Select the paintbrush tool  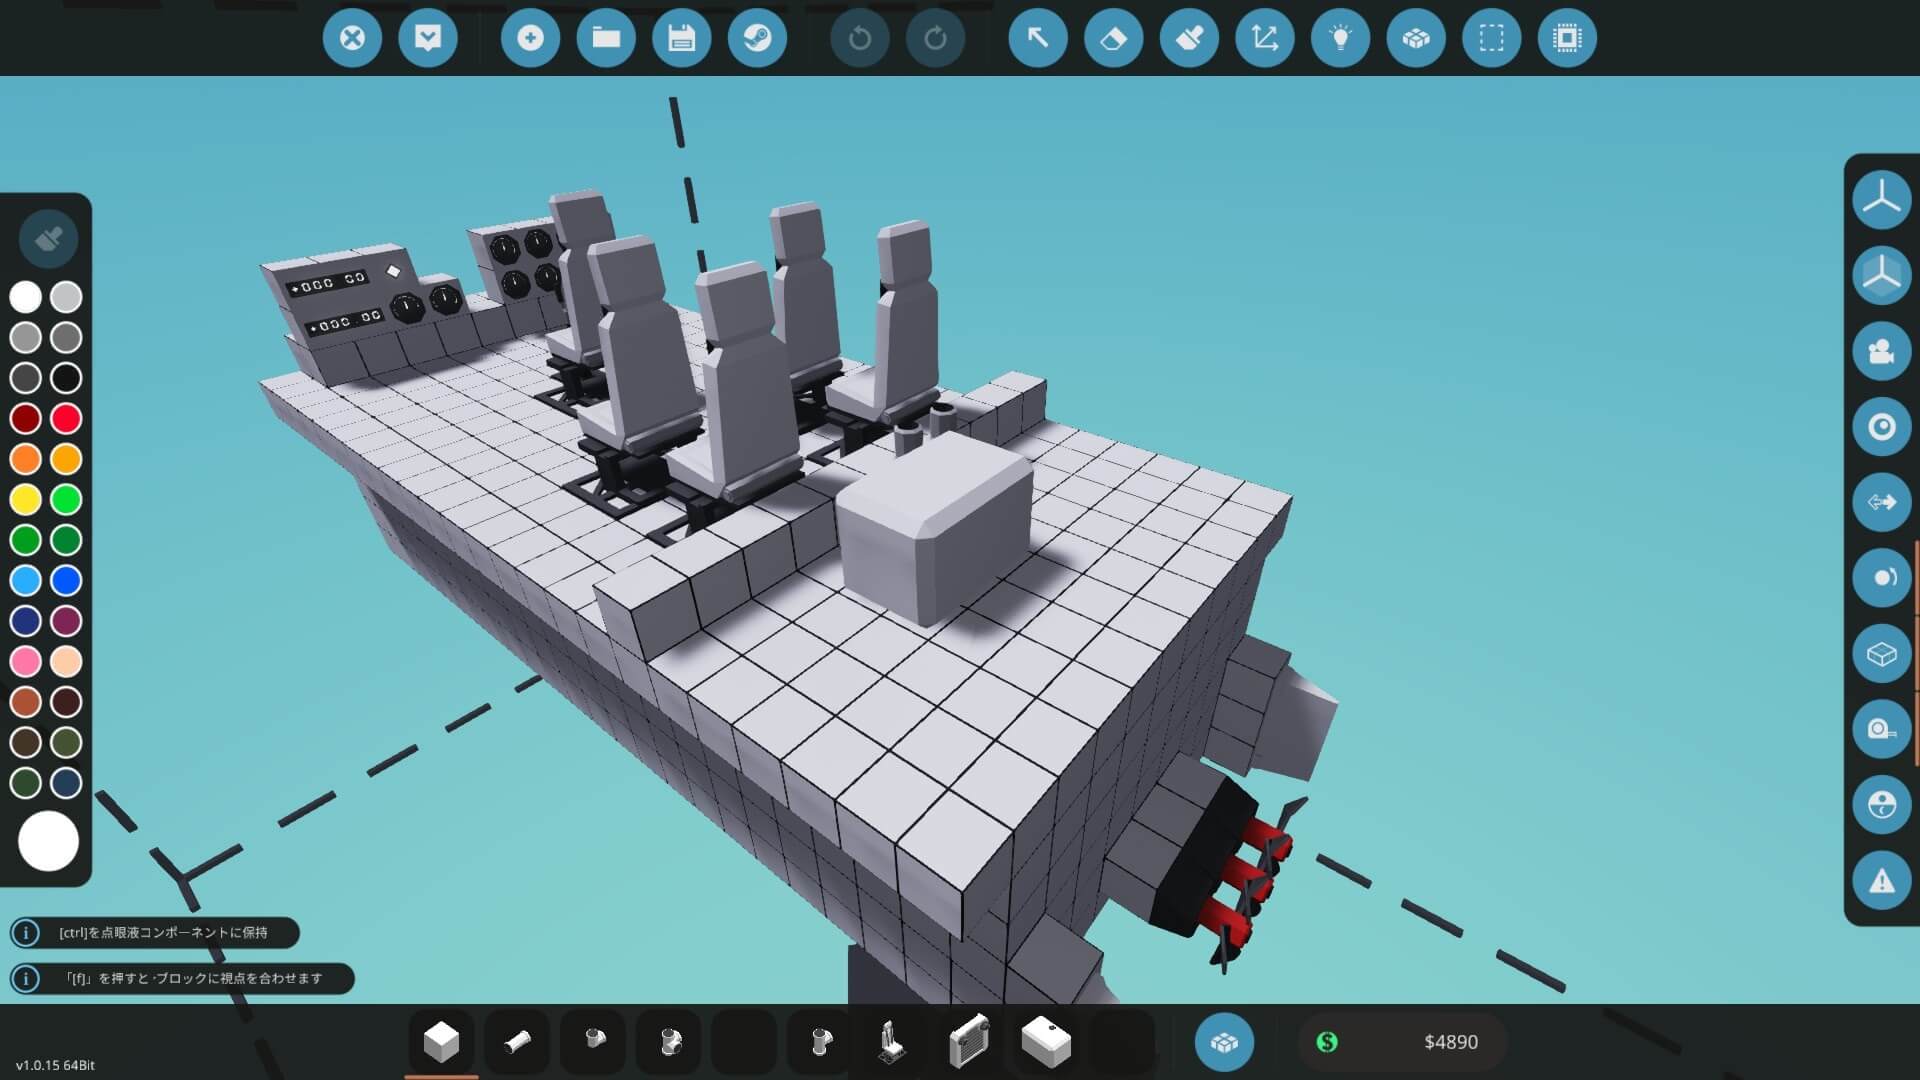[1189, 38]
